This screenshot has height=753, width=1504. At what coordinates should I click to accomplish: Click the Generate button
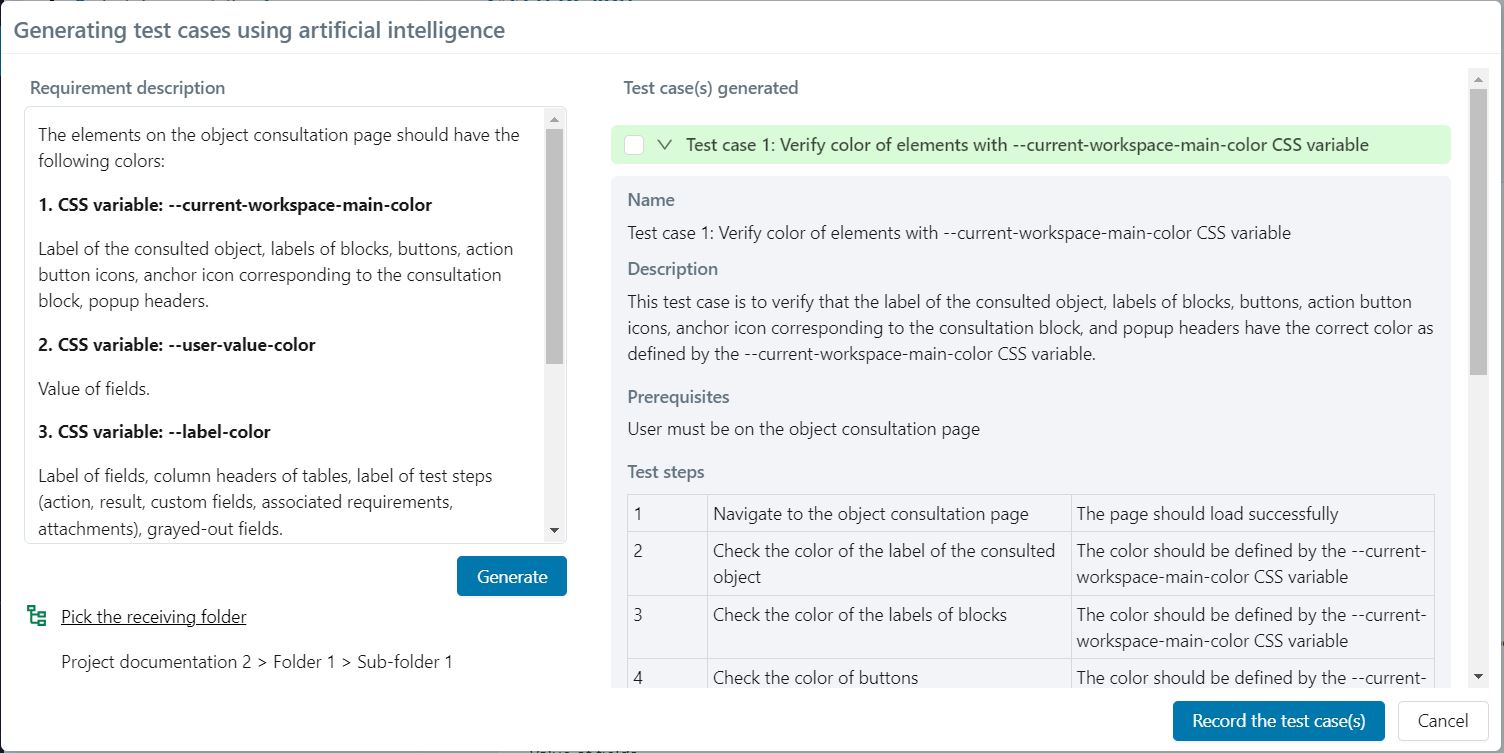coord(511,576)
